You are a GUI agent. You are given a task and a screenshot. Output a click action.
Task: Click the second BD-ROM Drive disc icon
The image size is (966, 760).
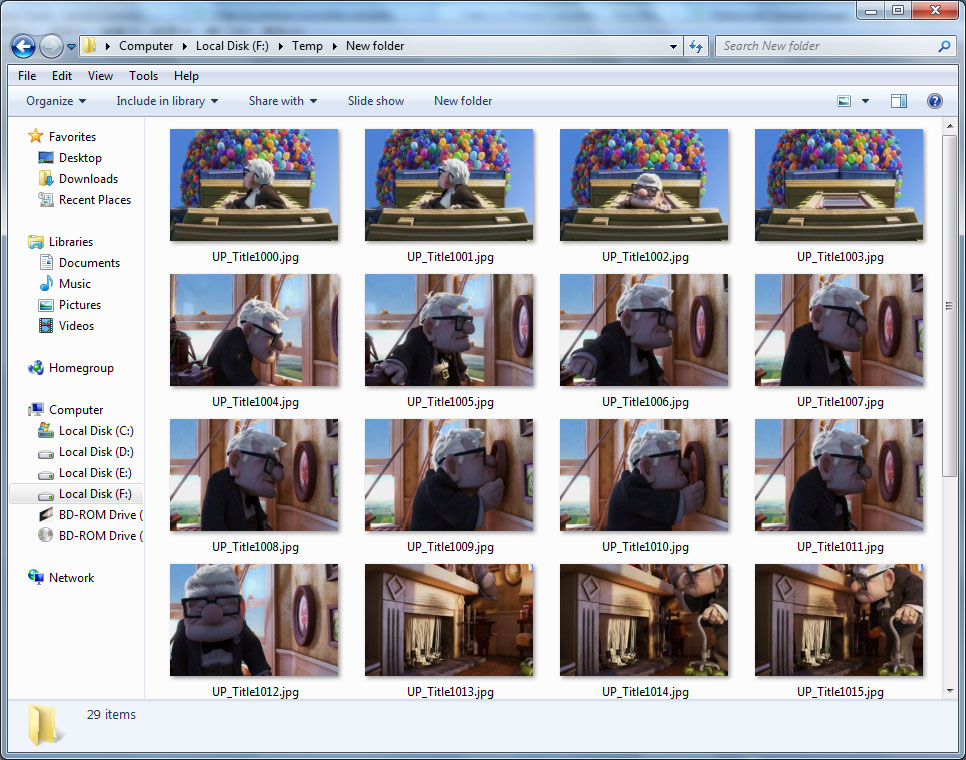[46, 535]
